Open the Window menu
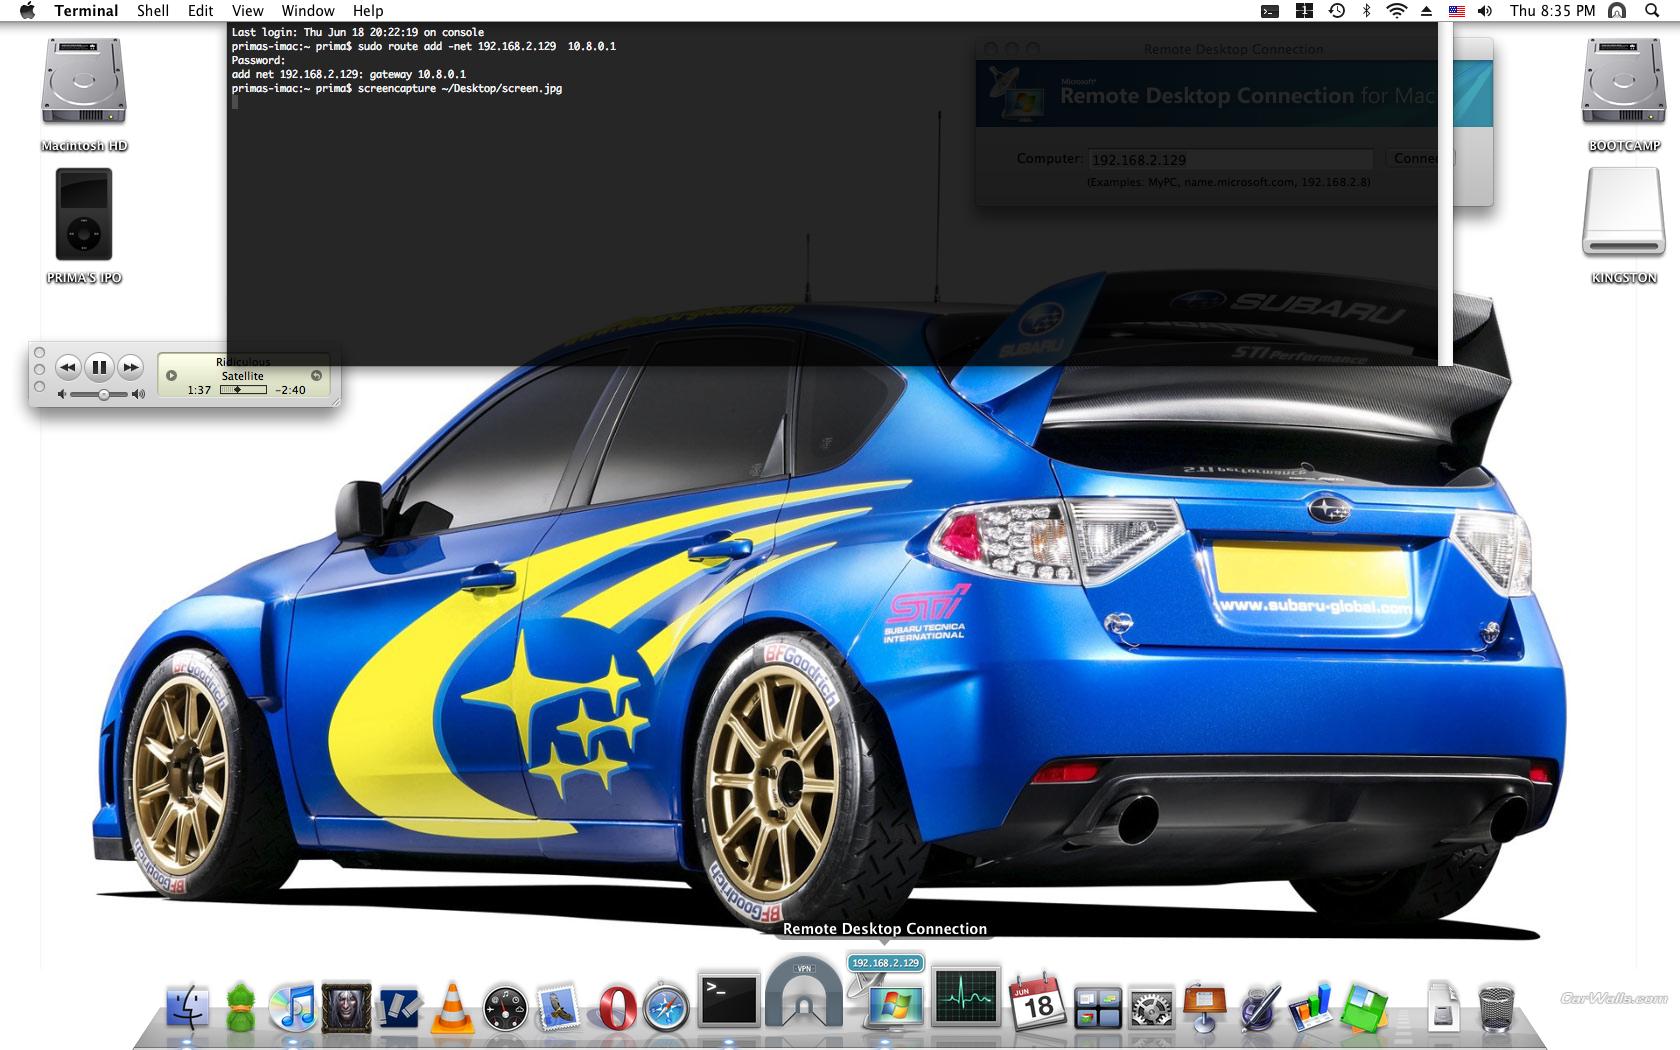The image size is (1680, 1050). coord(307,11)
